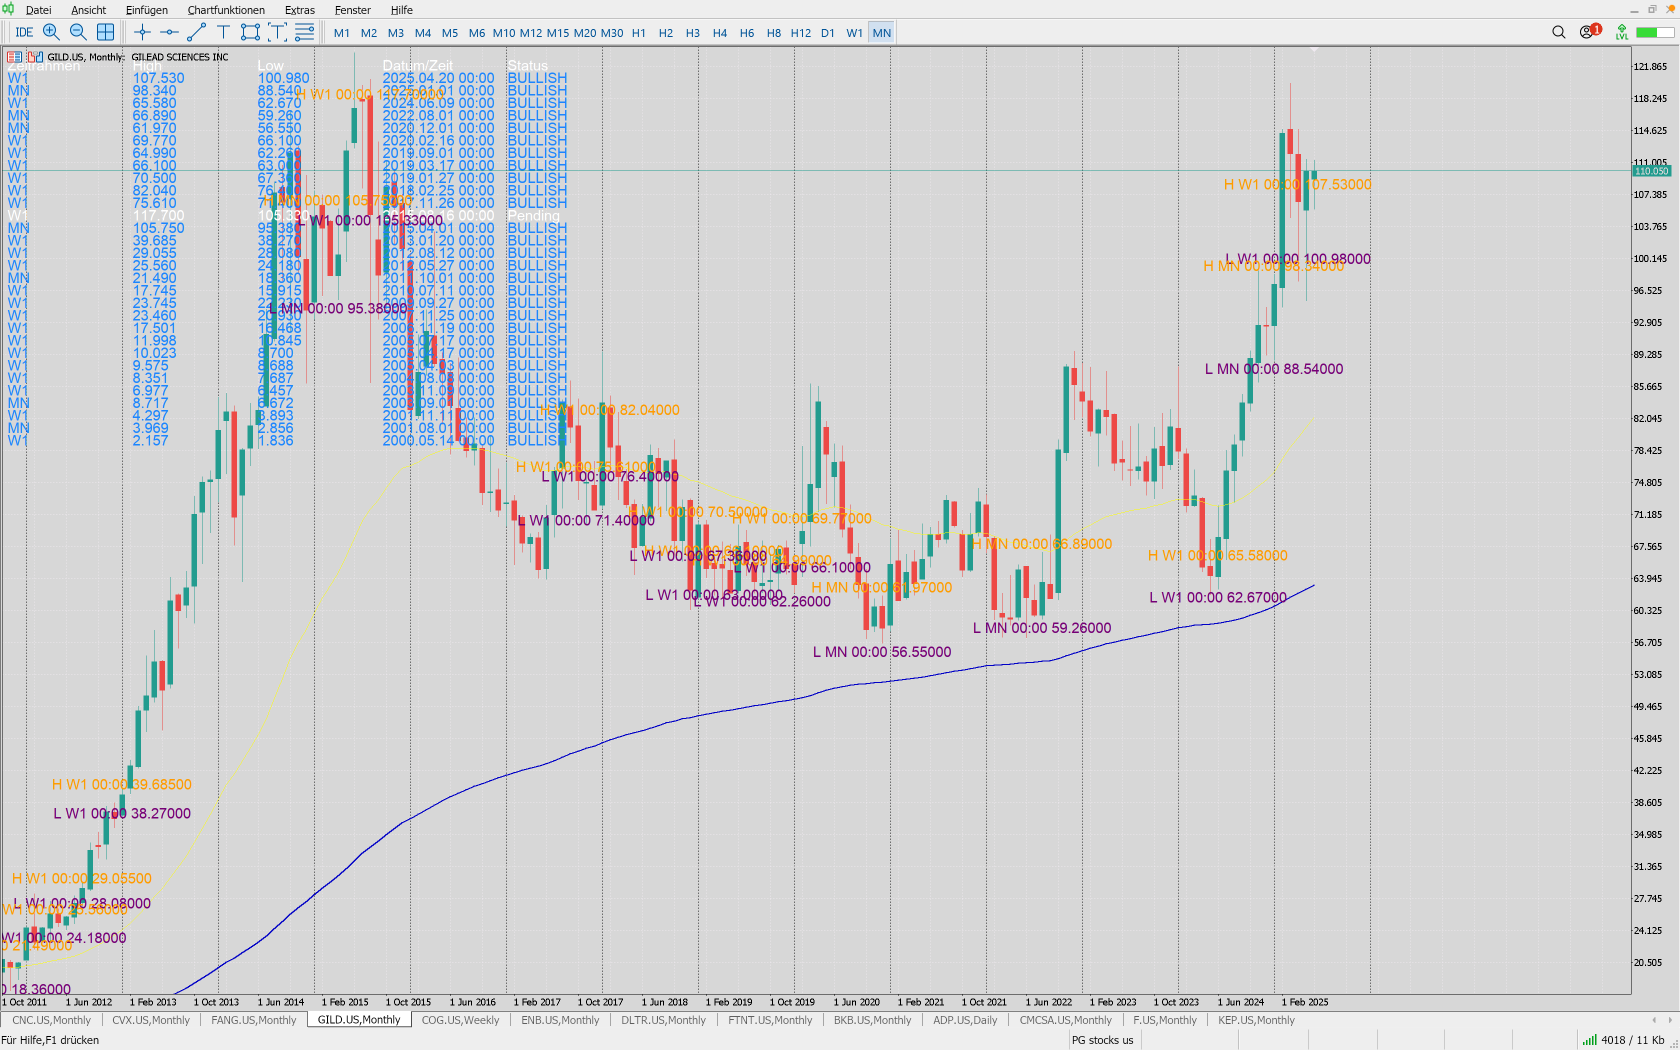The width and height of the screenshot is (1680, 1050).
Task: Zoom out of the chart
Action: tap(78, 33)
